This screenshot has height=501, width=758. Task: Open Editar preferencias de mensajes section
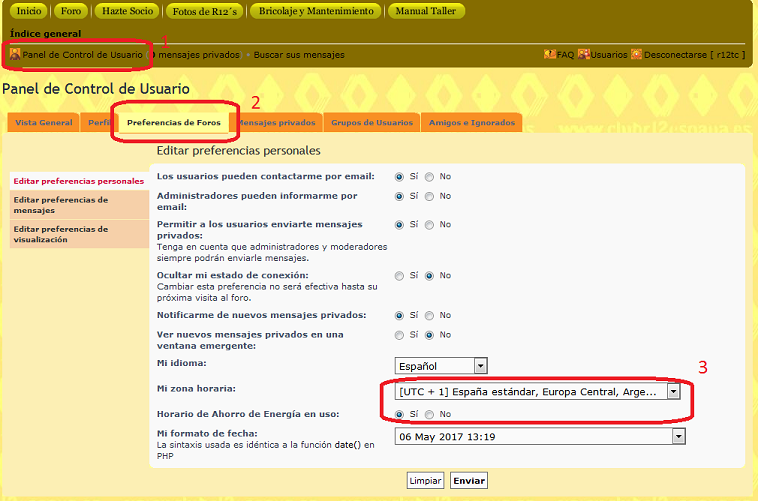(x=60, y=205)
